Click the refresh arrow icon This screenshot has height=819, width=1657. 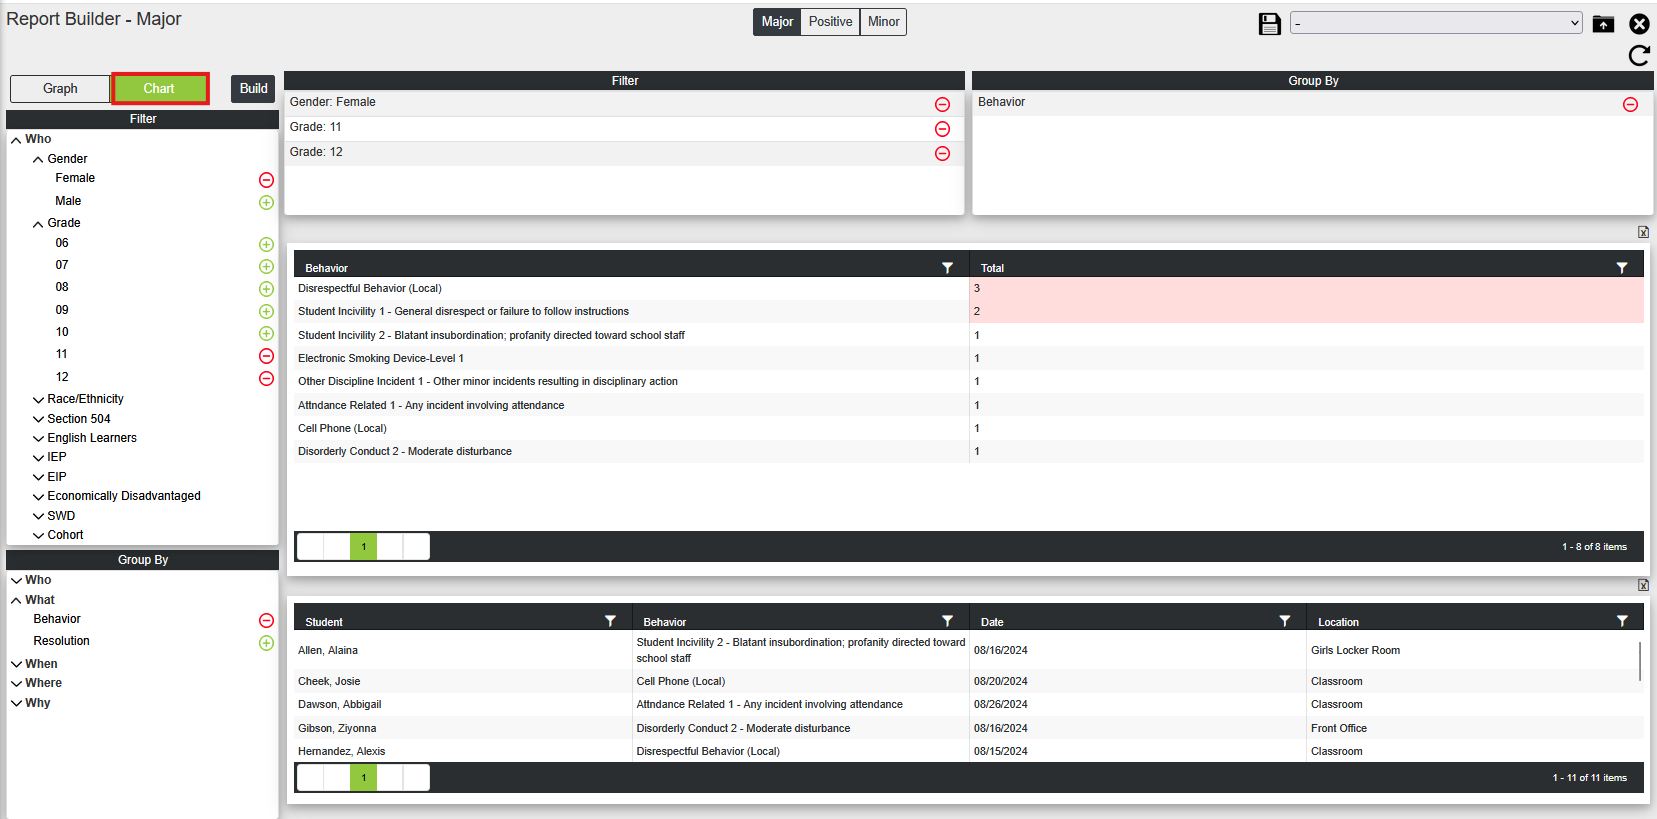tap(1639, 56)
